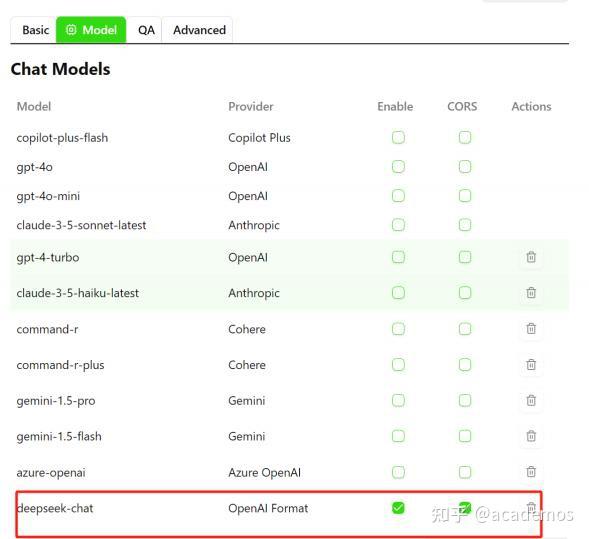Viewport: 589px width, 539px height.
Task: Click the gemini-1.5-pro model name
Action: 56,401
